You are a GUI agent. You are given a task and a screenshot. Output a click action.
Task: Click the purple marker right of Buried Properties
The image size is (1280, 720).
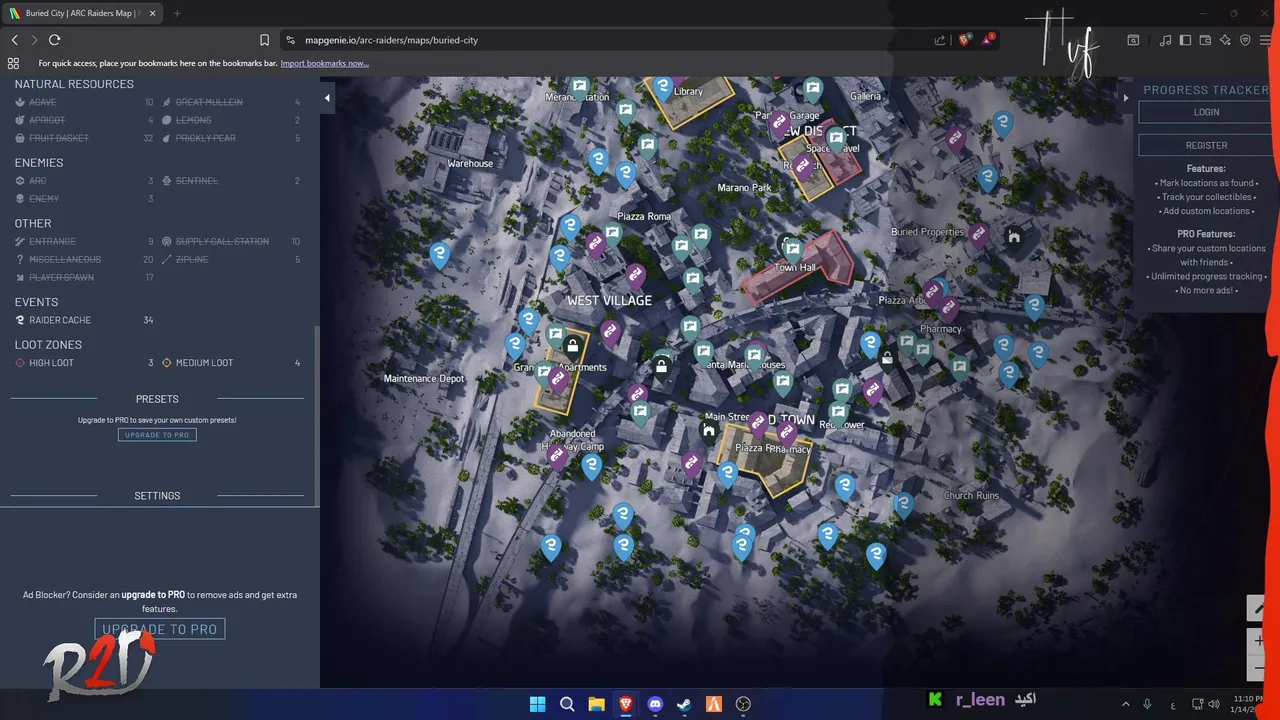click(980, 236)
